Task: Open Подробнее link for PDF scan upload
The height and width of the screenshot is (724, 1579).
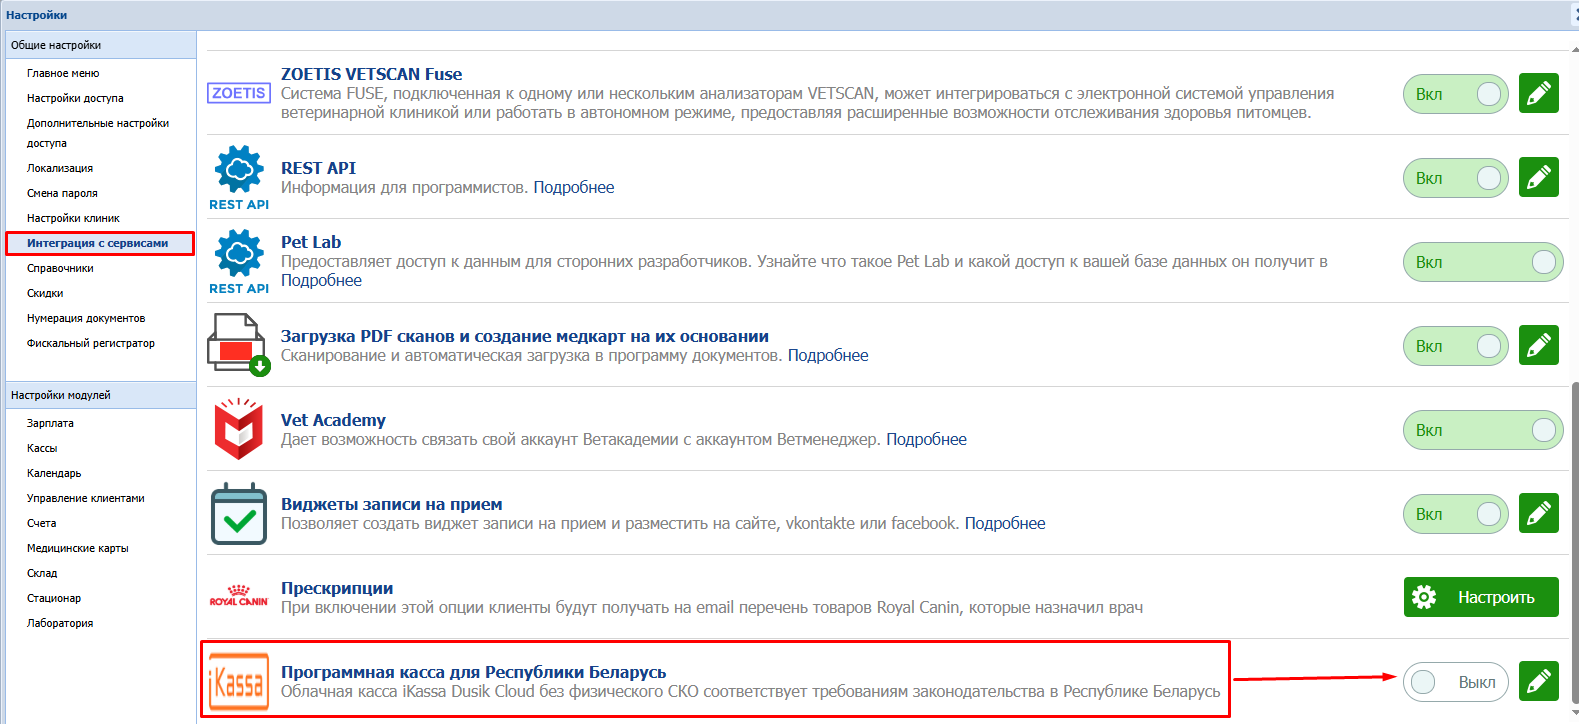Action: coord(828,355)
